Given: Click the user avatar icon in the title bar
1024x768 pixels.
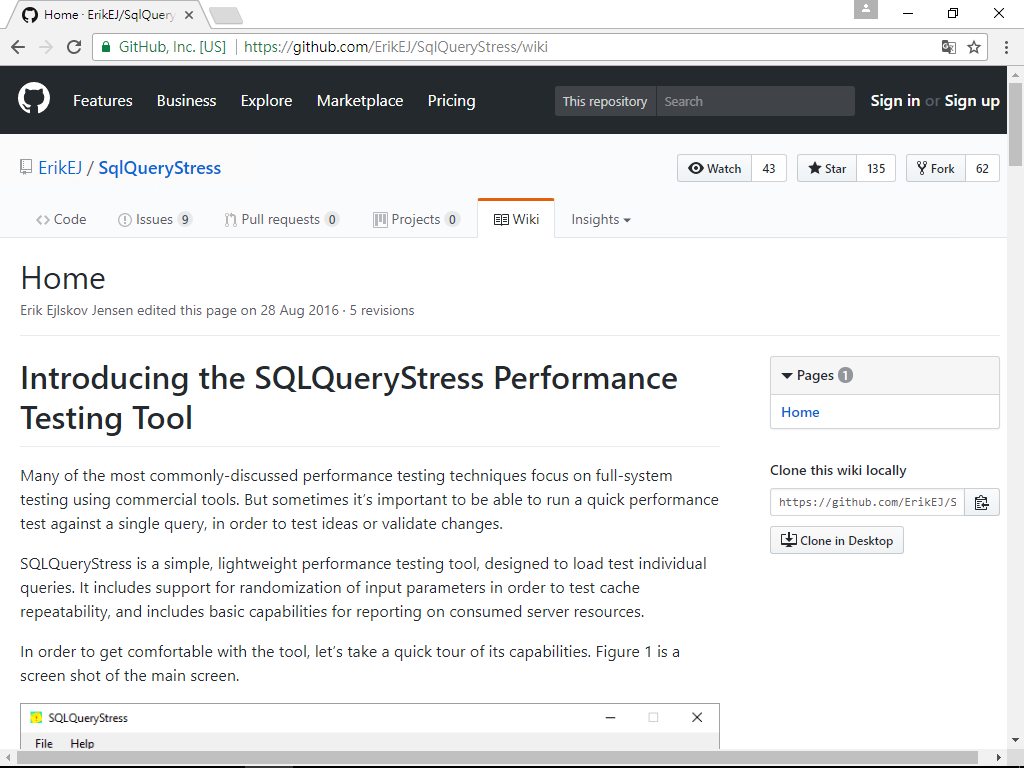Looking at the screenshot, I should pyautogui.click(x=866, y=12).
